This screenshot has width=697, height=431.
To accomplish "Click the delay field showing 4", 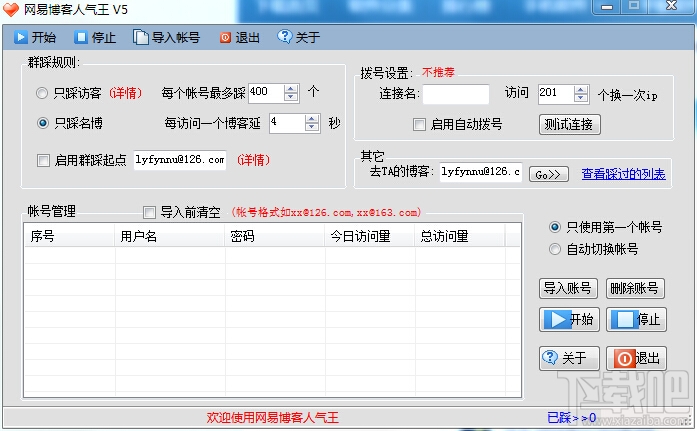I will (x=287, y=123).
